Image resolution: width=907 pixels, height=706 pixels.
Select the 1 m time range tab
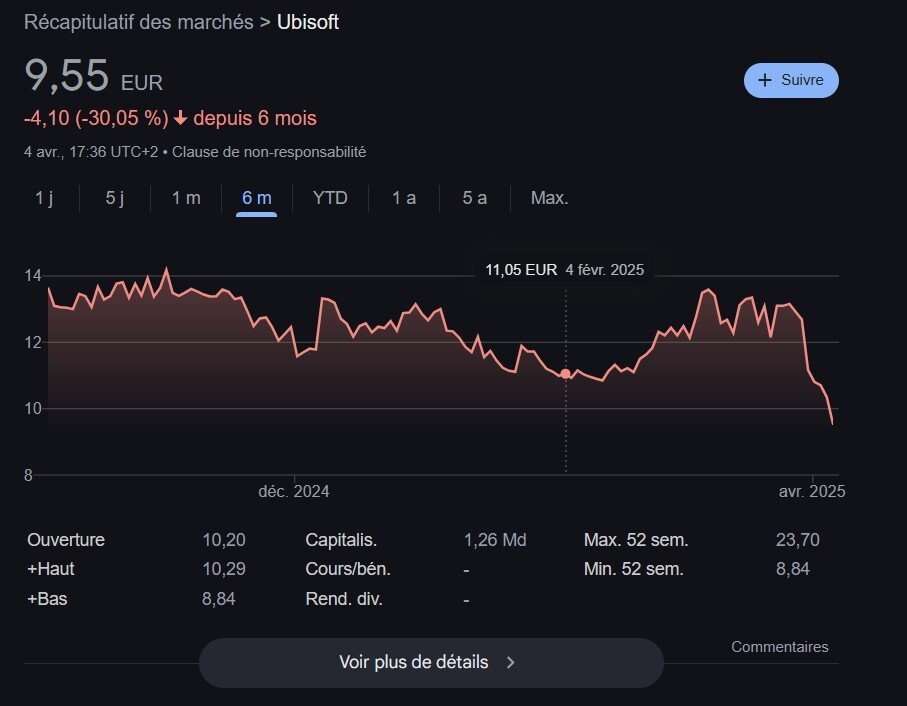(x=186, y=198)
